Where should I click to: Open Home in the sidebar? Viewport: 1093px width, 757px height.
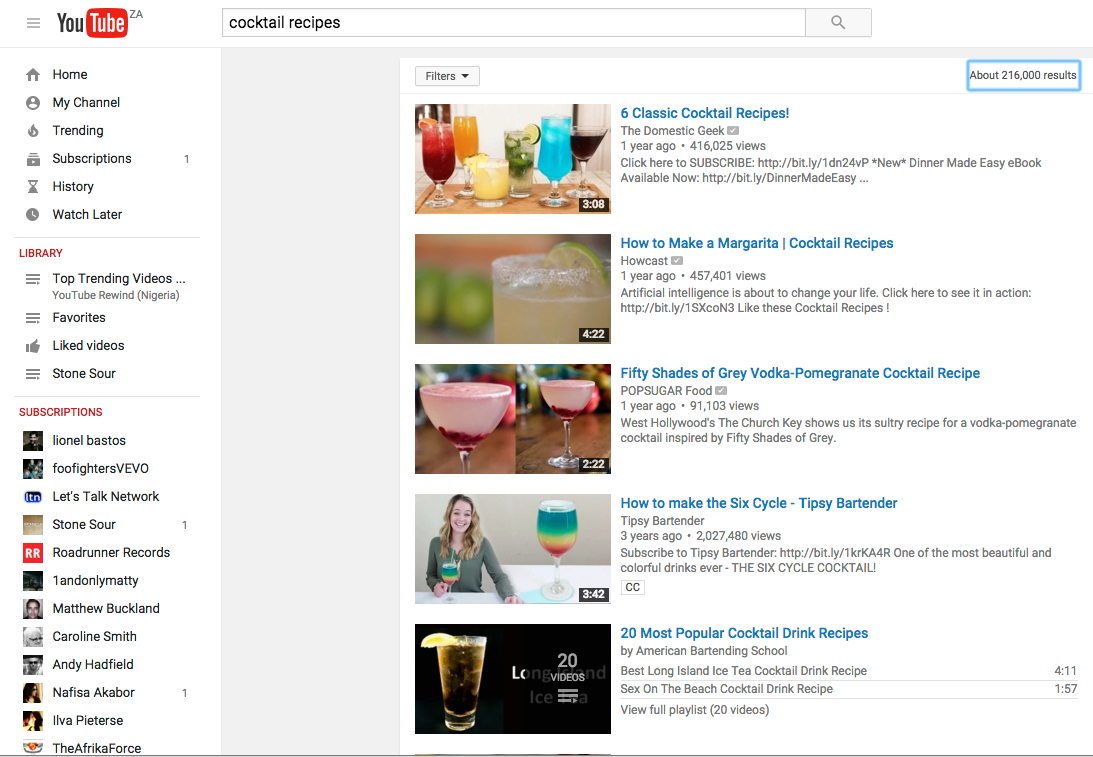(x=70, y=75)
